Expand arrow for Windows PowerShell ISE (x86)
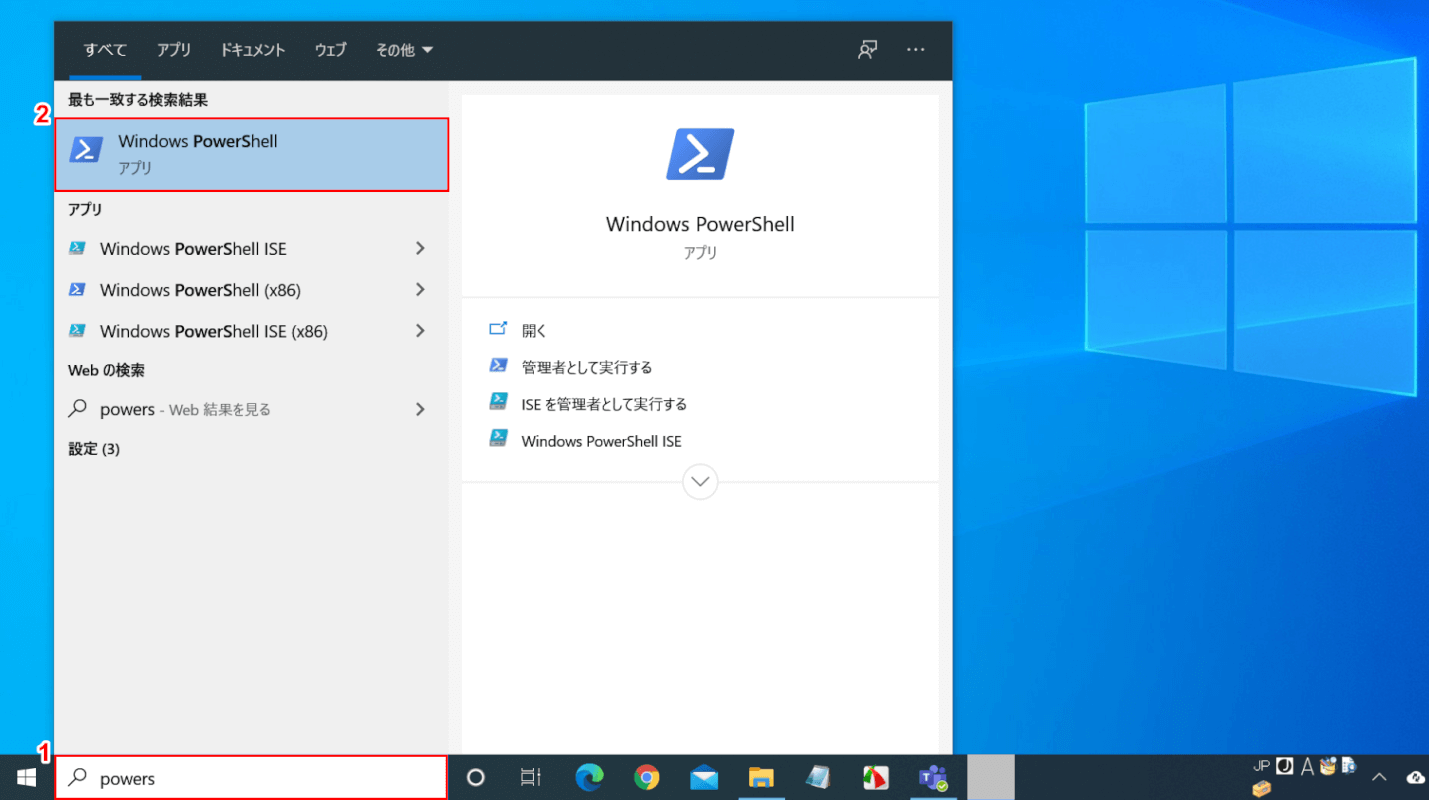This screenshot has height=800, width=1429. 420,330
